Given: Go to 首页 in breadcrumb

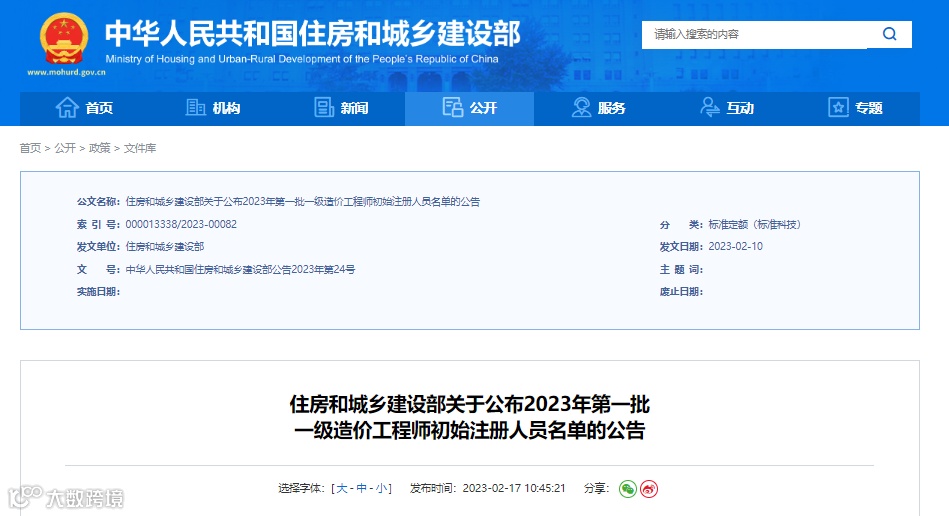Looking at the screenshot, I should pyautogui.click(x=30, y=148).
